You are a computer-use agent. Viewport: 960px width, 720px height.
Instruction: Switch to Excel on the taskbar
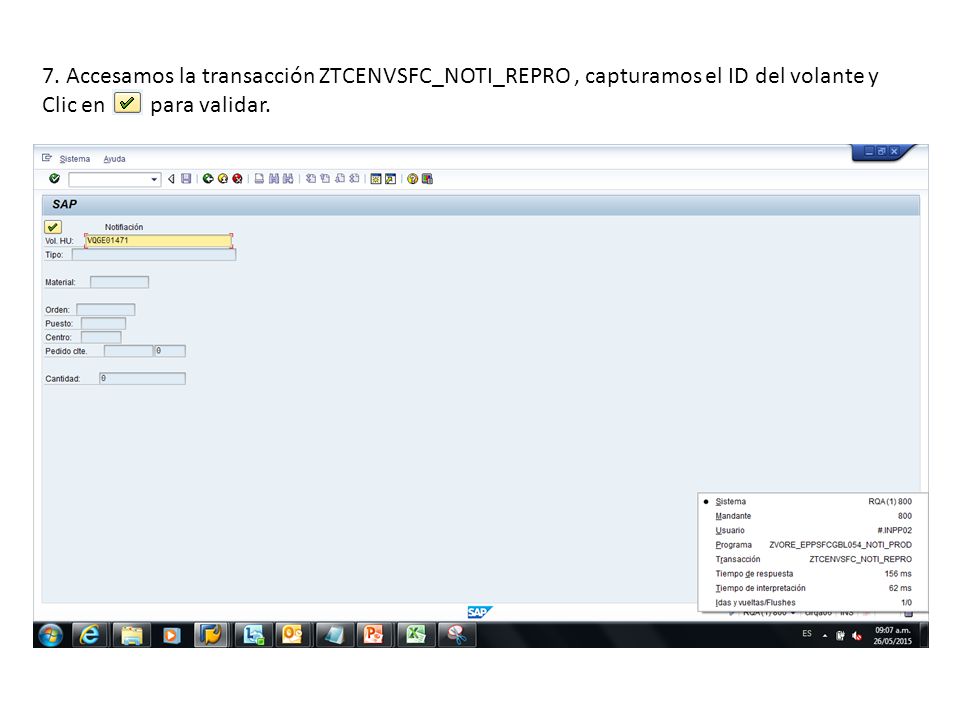click(x=416, y=636)
